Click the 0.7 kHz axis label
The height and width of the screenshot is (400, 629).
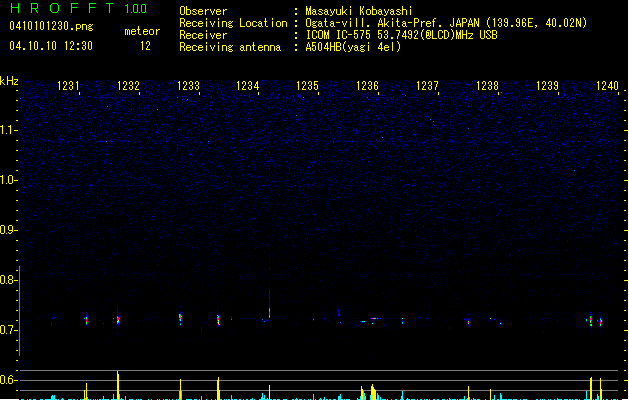pyautogui.click(x=9, y=330)
